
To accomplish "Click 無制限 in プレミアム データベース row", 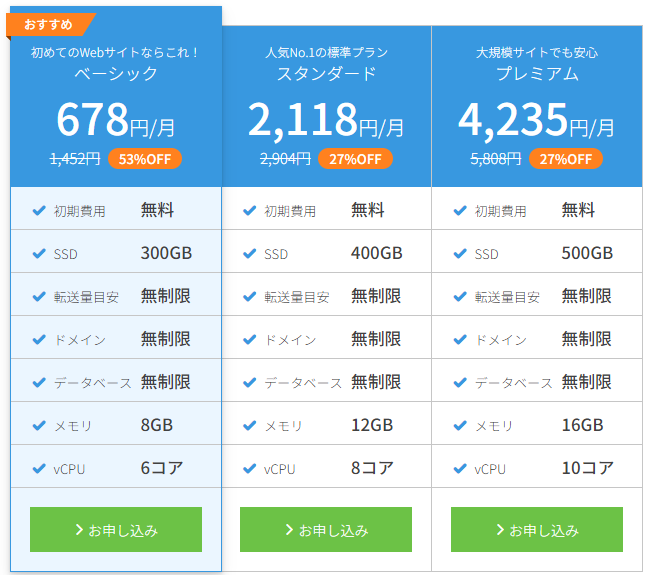I will coord(586,382).
